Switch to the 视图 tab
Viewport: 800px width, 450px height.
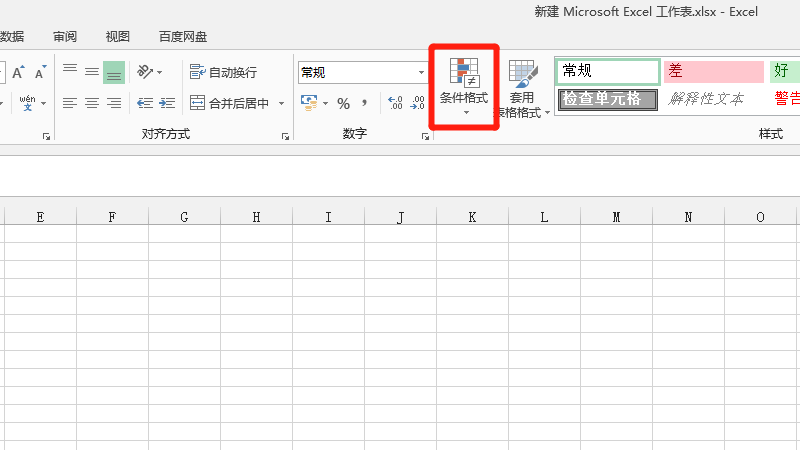click(118, 37)
